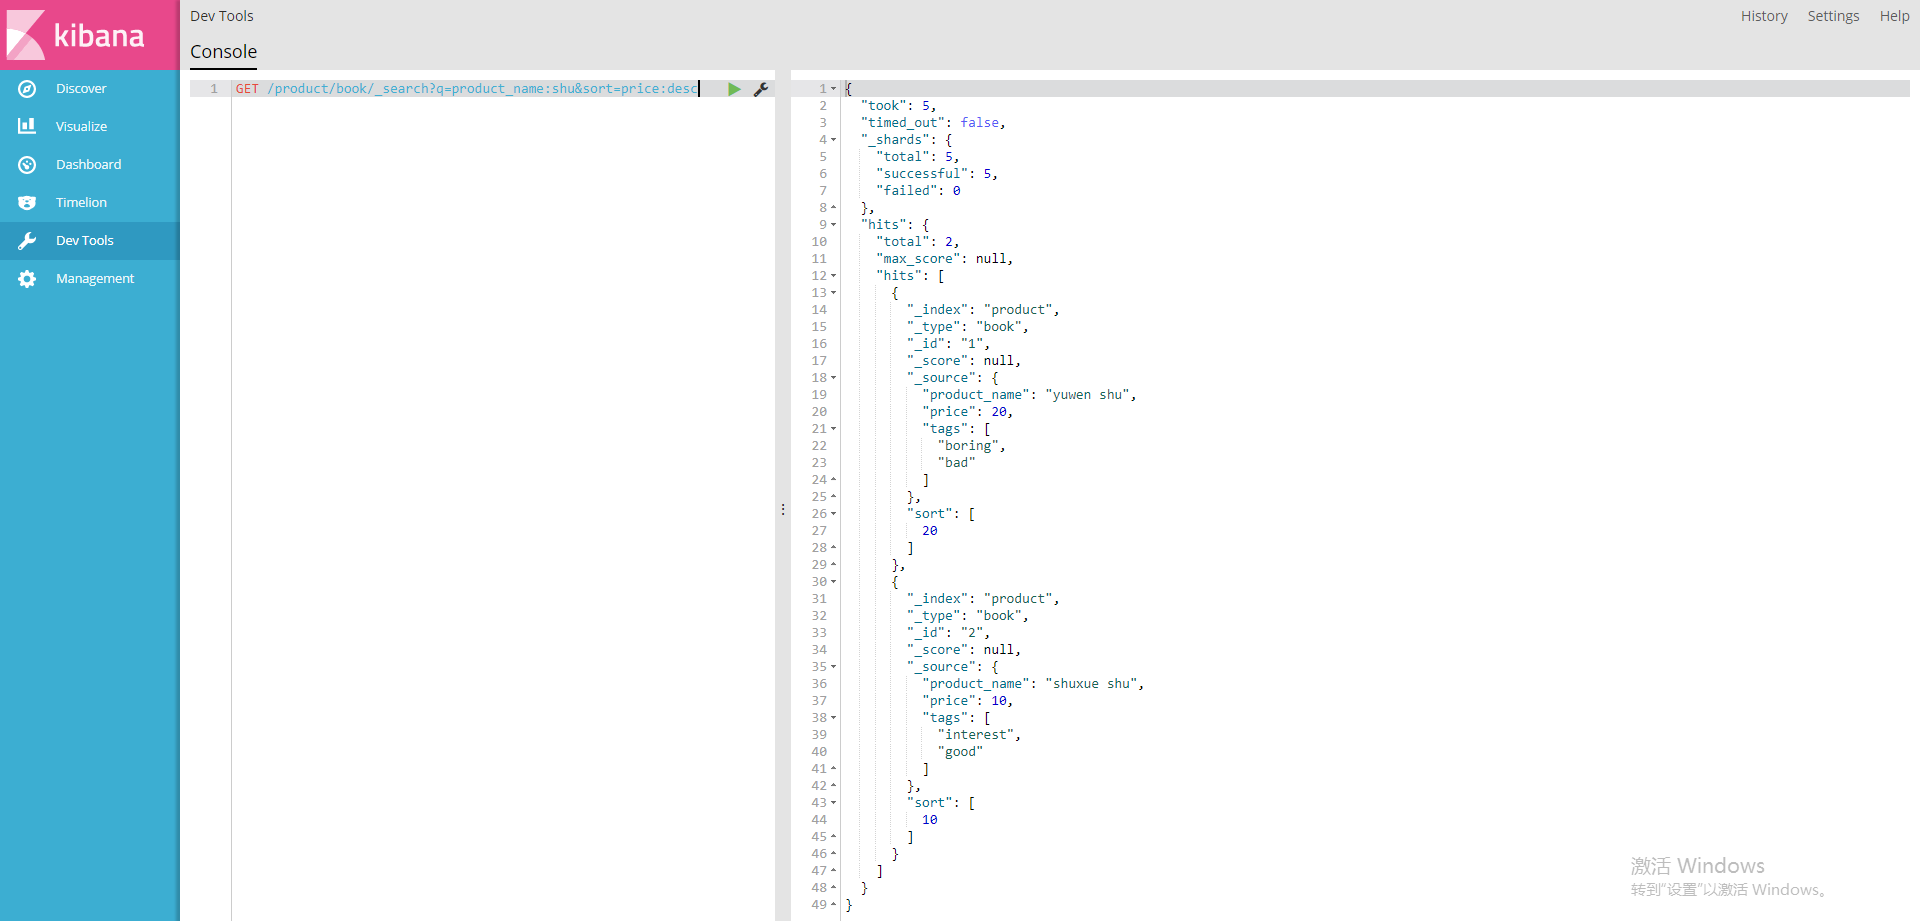Open Visualize bar chart icon
Viewport: 1920px width, 921px height.
point(27,126)
